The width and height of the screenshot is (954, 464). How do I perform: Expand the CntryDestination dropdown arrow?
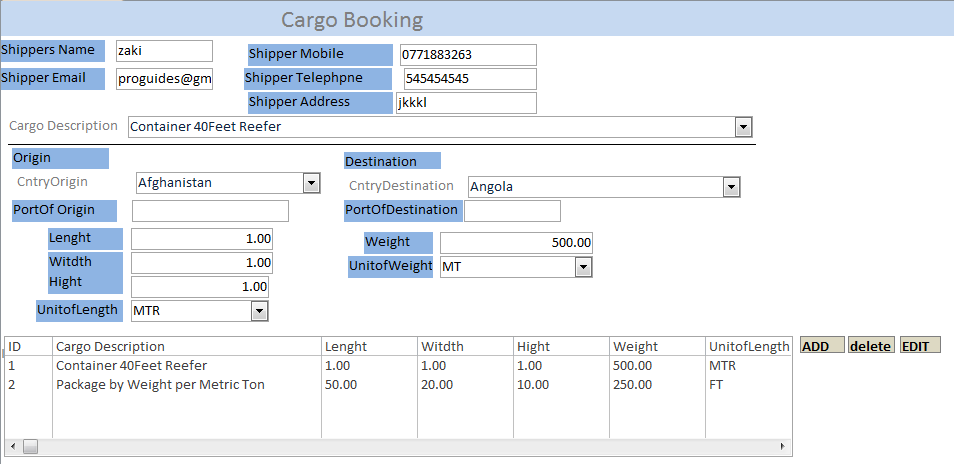[731, 187]
